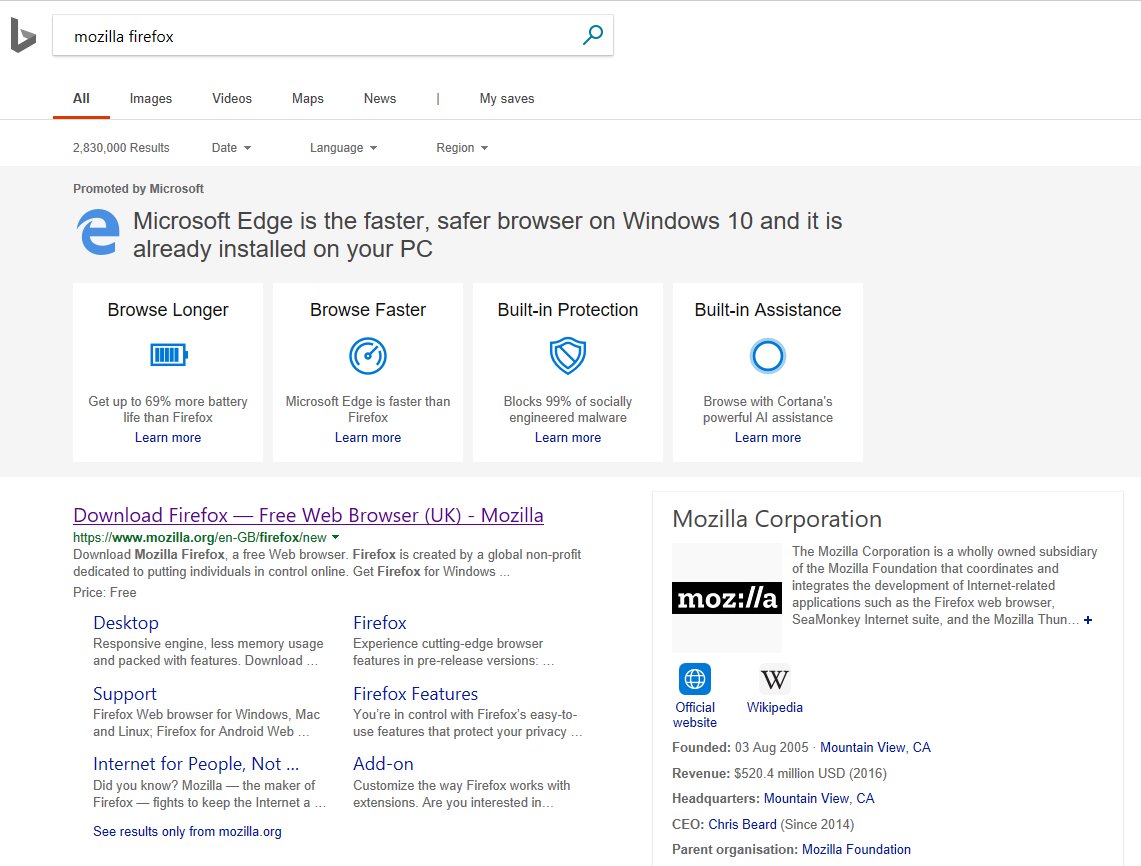This screenshot has height=866, width=1141.
Task: Open the Download Firefox search result
Action: pos(308,516)
